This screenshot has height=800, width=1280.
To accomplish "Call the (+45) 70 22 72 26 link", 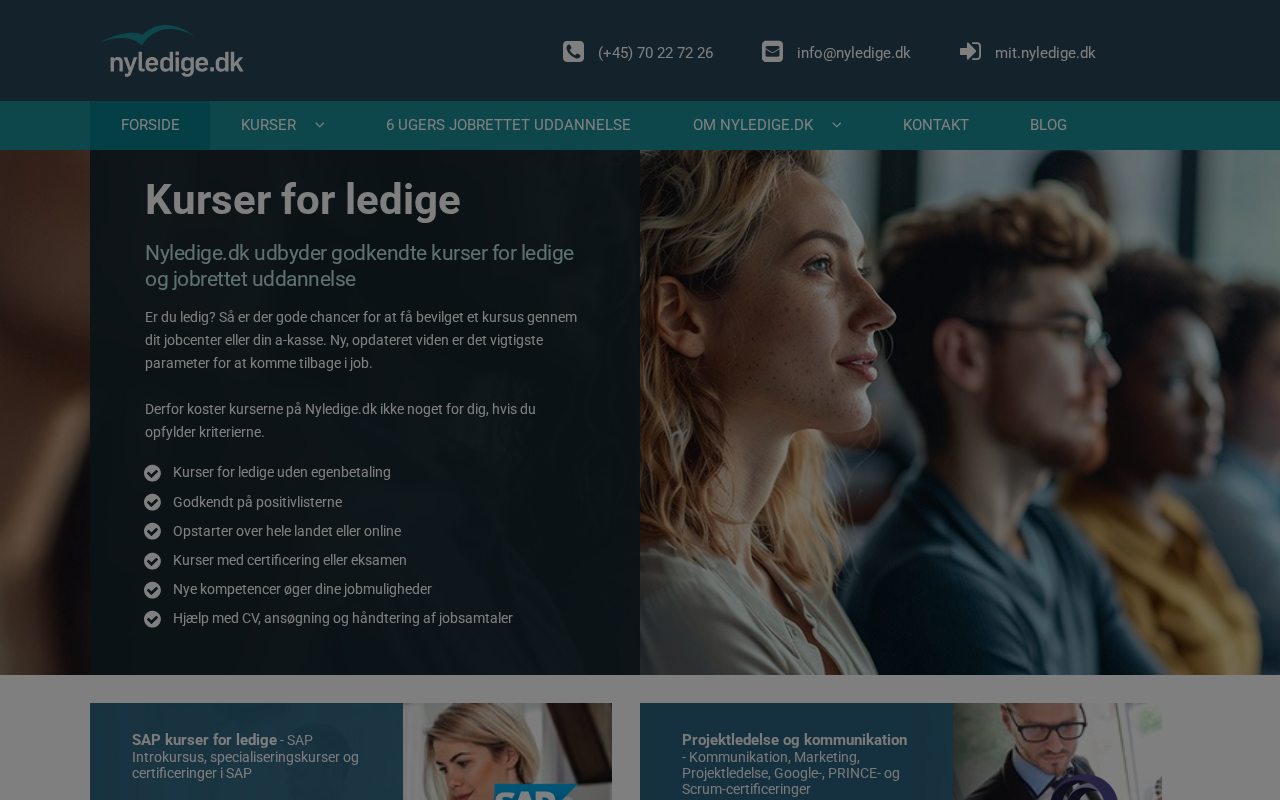I will click(x=655, y=53).
